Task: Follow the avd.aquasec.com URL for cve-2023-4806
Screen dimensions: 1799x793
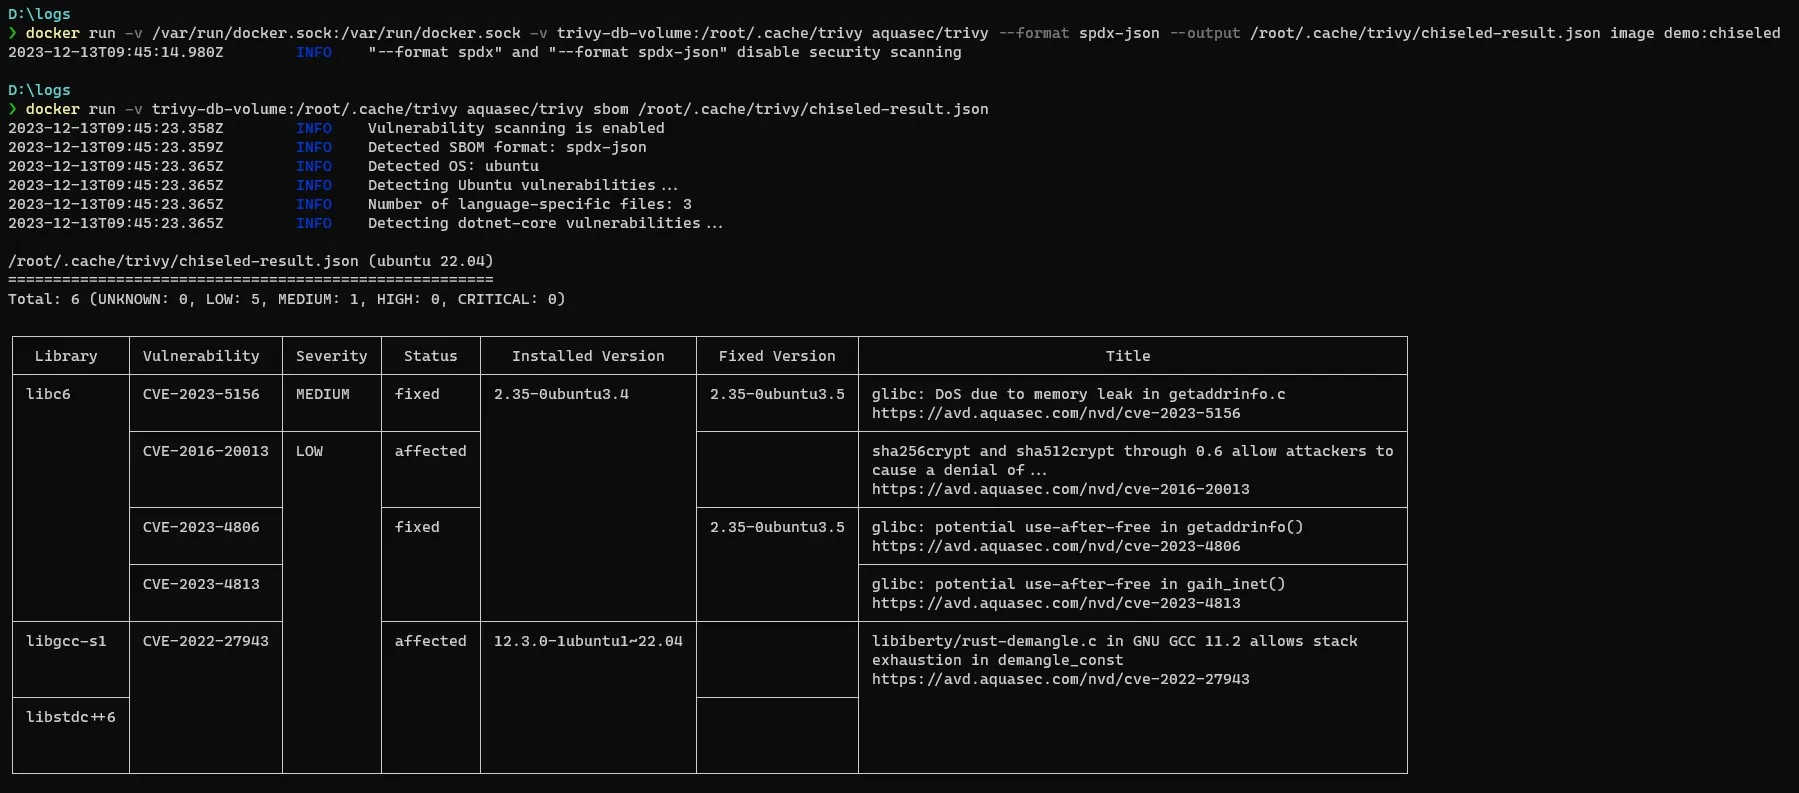Action: point(1055,546)
